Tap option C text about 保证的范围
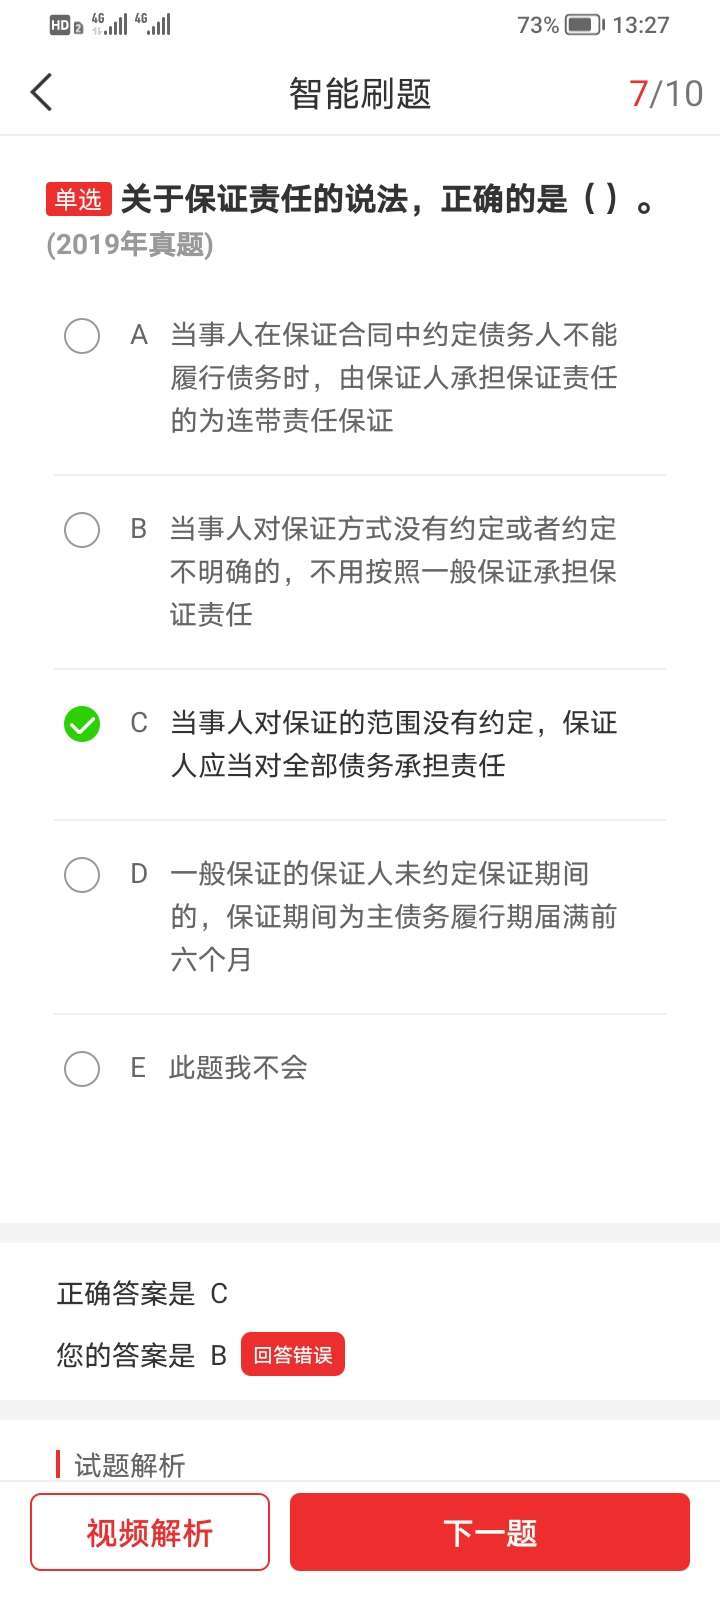Image resolution: width=720 pixels, height=1600 pixels. tap(393, 744)
